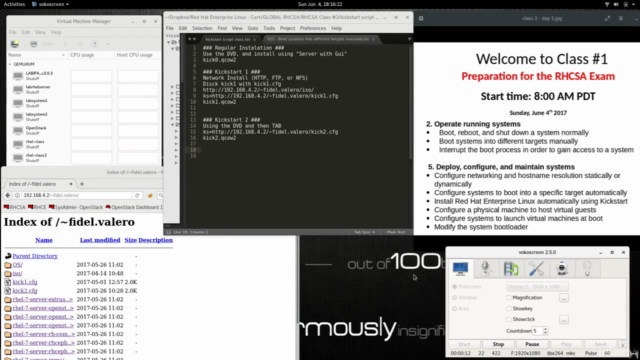
Task: Click the shutdown VM toolbar icon
Action: (95, 44)
